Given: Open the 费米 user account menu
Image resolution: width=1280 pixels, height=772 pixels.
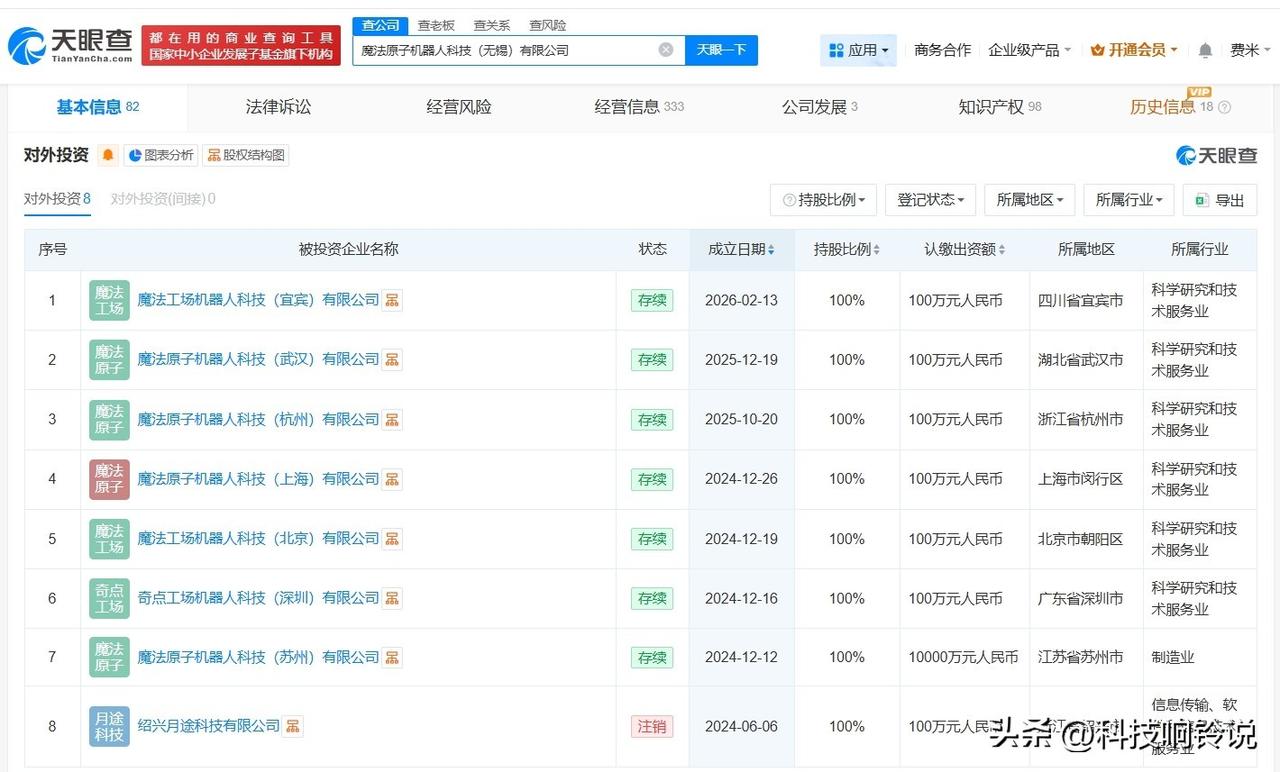Looking at the screenshot, I should (1250, 50).
